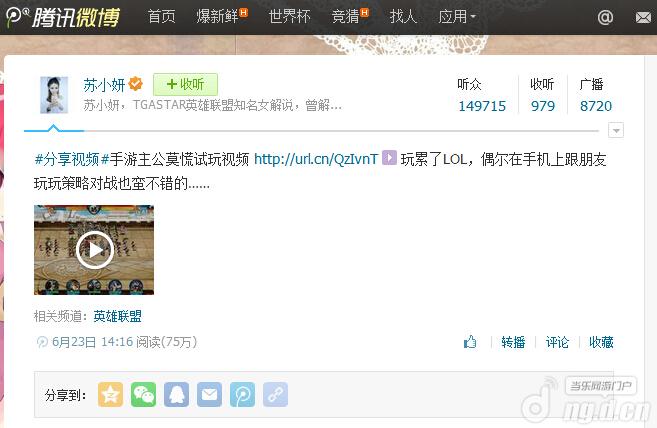
Task: Open the http://url.cn/QzIvnT link
Action: [x=316, y=159]
